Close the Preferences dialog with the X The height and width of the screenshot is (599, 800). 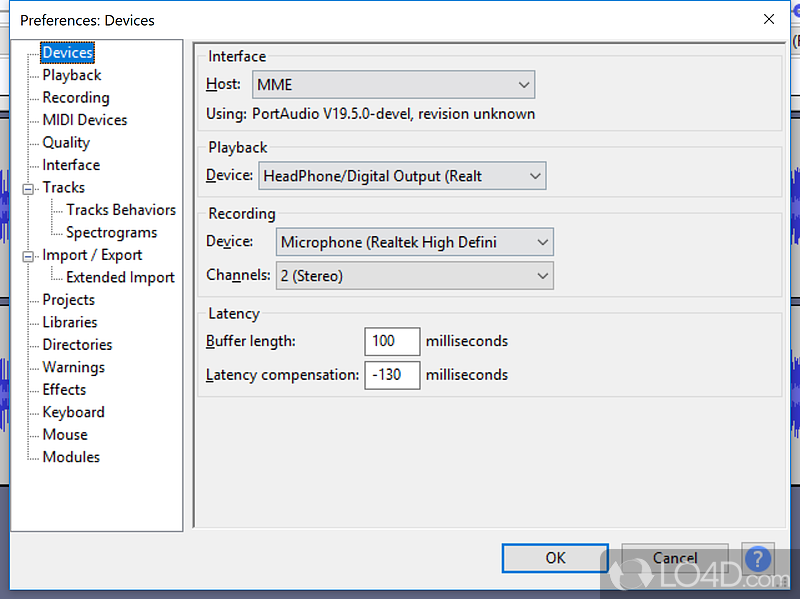coord(769,19)
